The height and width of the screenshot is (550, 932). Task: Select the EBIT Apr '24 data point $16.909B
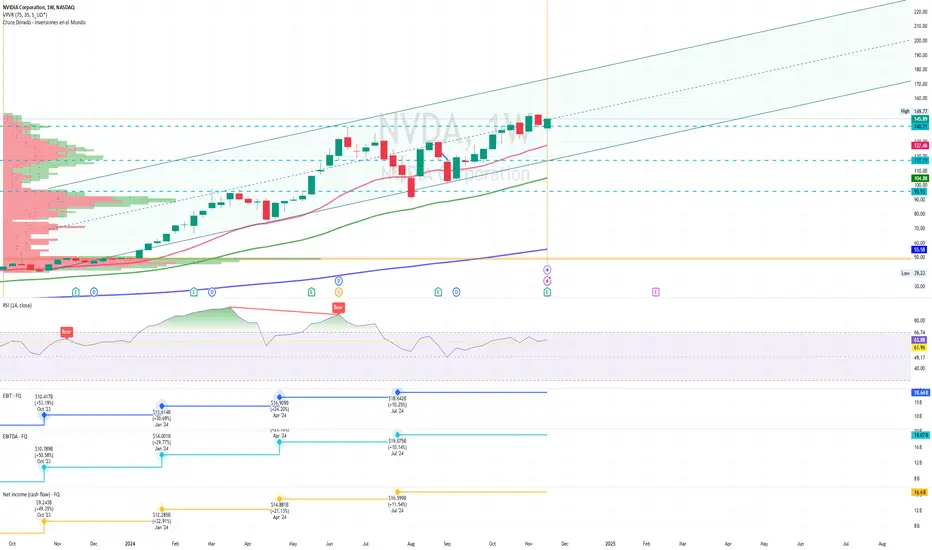(279, 397)
